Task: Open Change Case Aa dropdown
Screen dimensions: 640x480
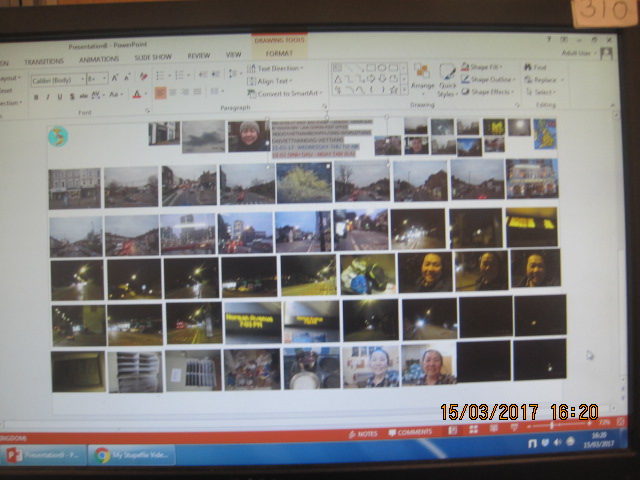Action: tap(115, 95)
